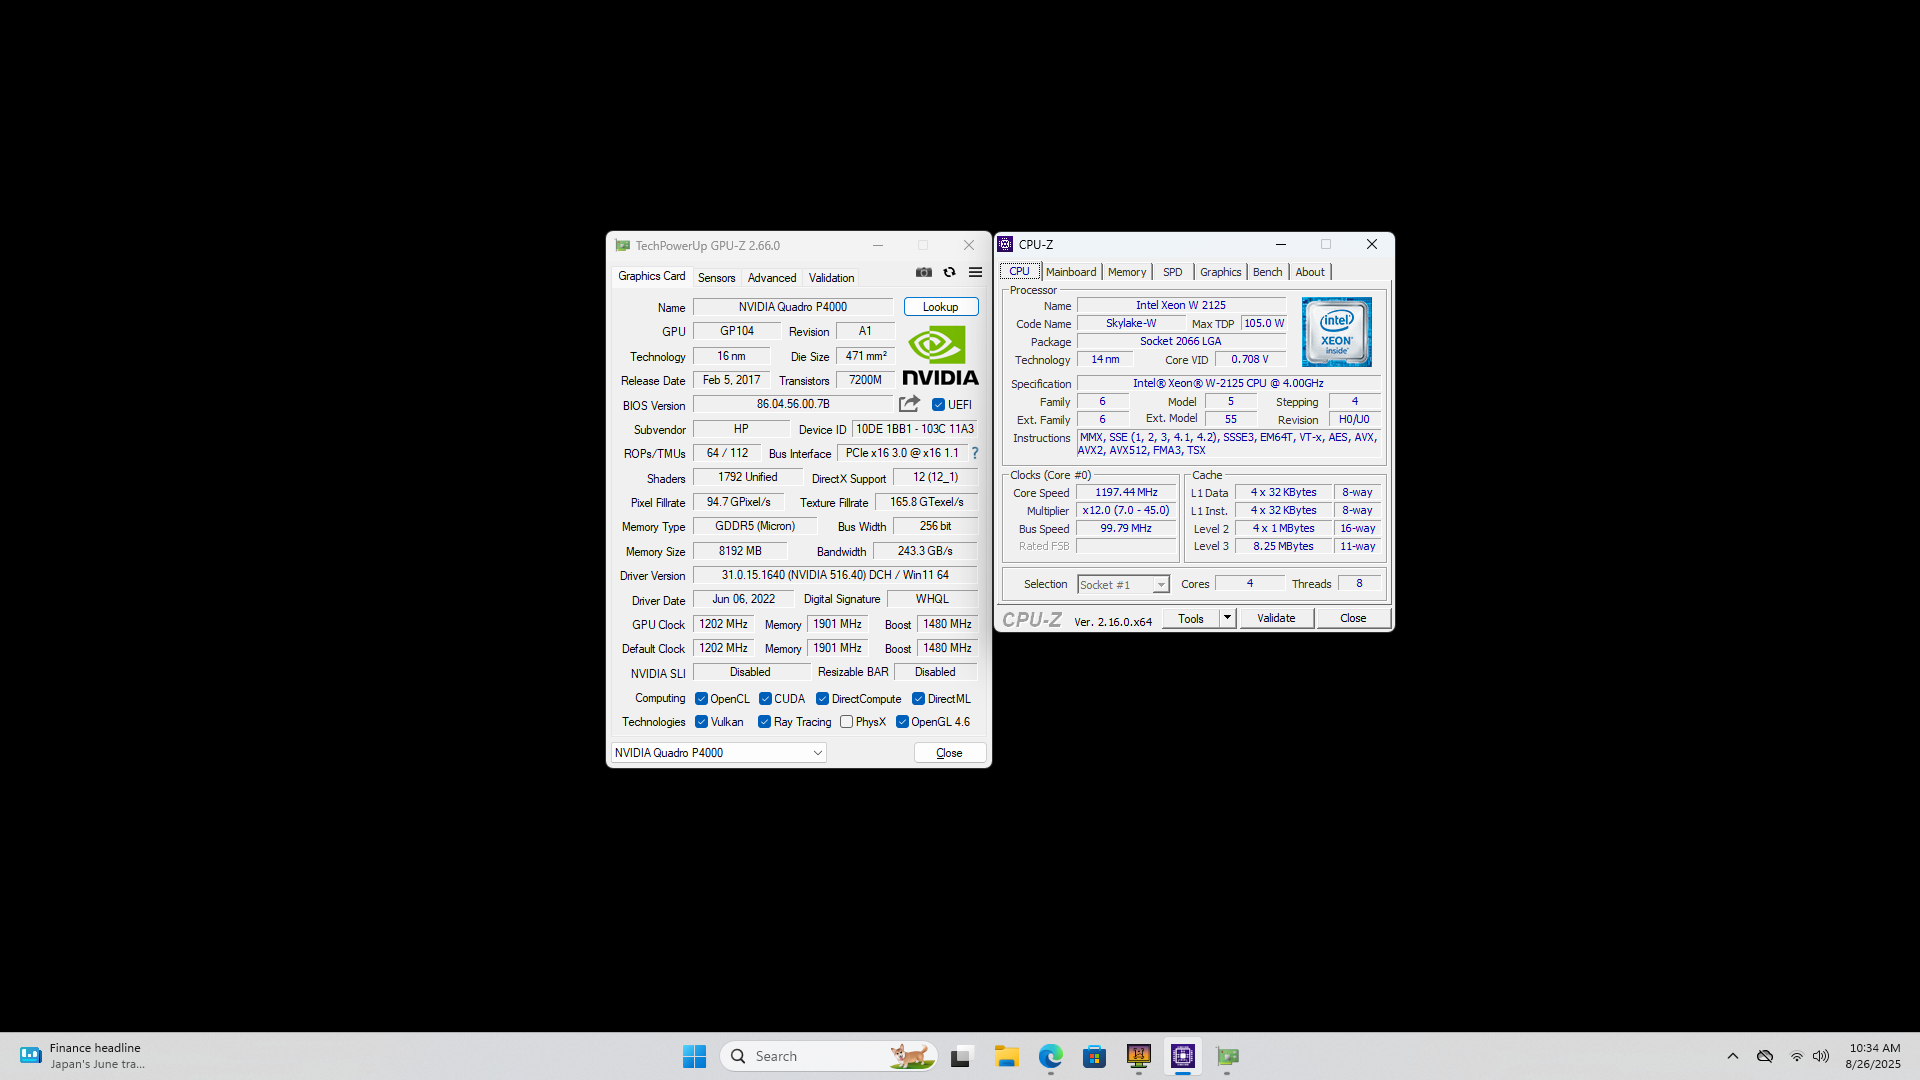
Task: Switch to the Mainboard tab in CPU-Z
Action: point(1070,272)
